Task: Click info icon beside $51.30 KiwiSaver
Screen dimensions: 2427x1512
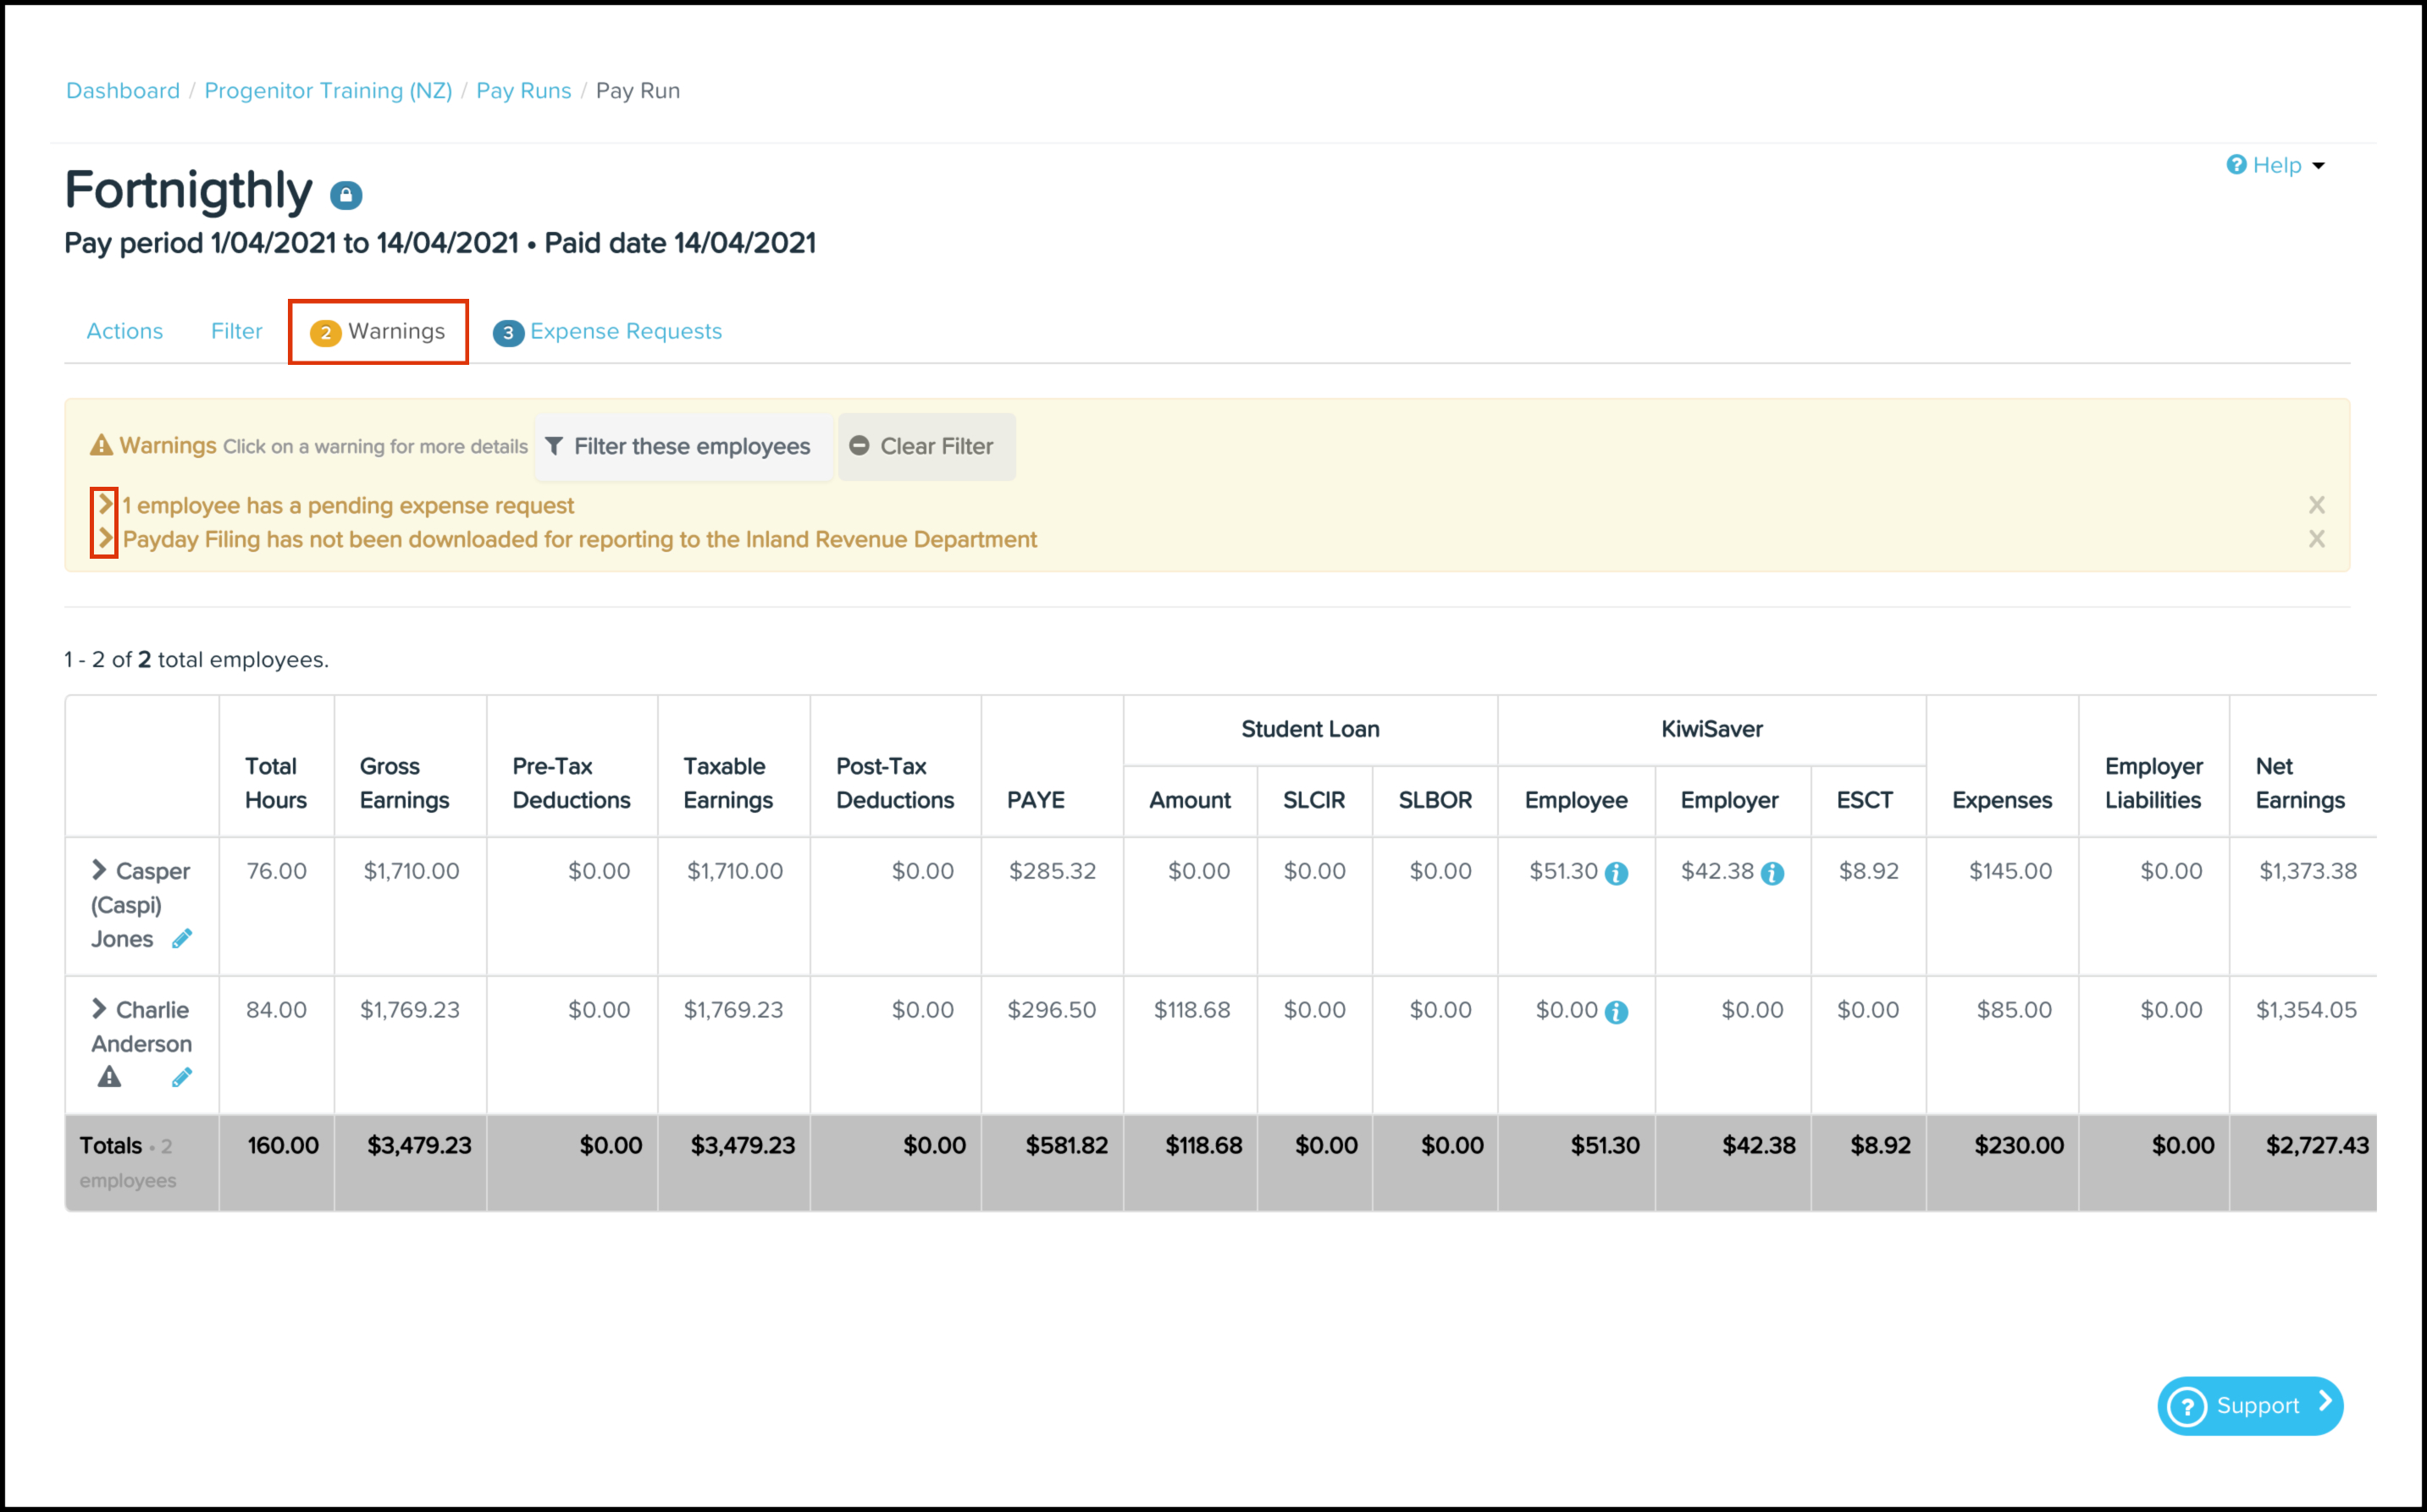Action: pyautogui.click(x=1616, y=874)
